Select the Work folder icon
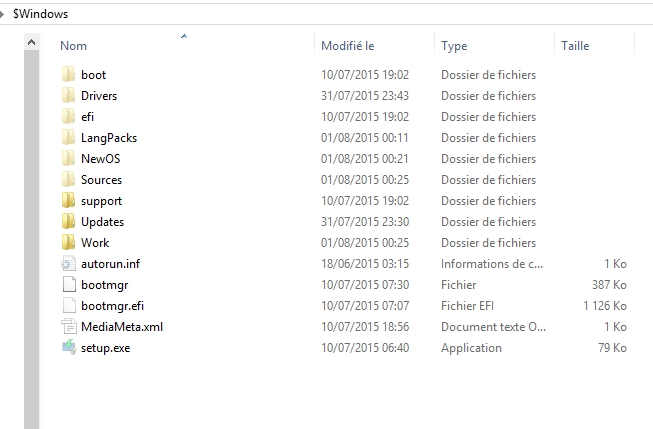The image size is (653, 429). 69,242
